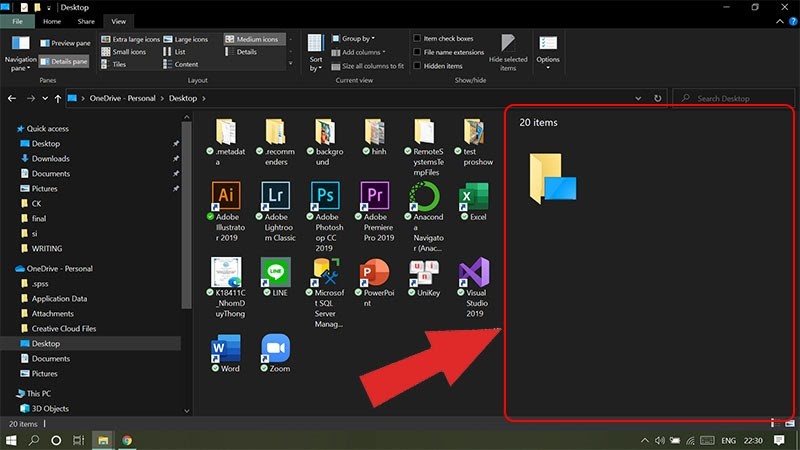
Task: Open Task View on the taskbar
Action: (x=79, y=440)
